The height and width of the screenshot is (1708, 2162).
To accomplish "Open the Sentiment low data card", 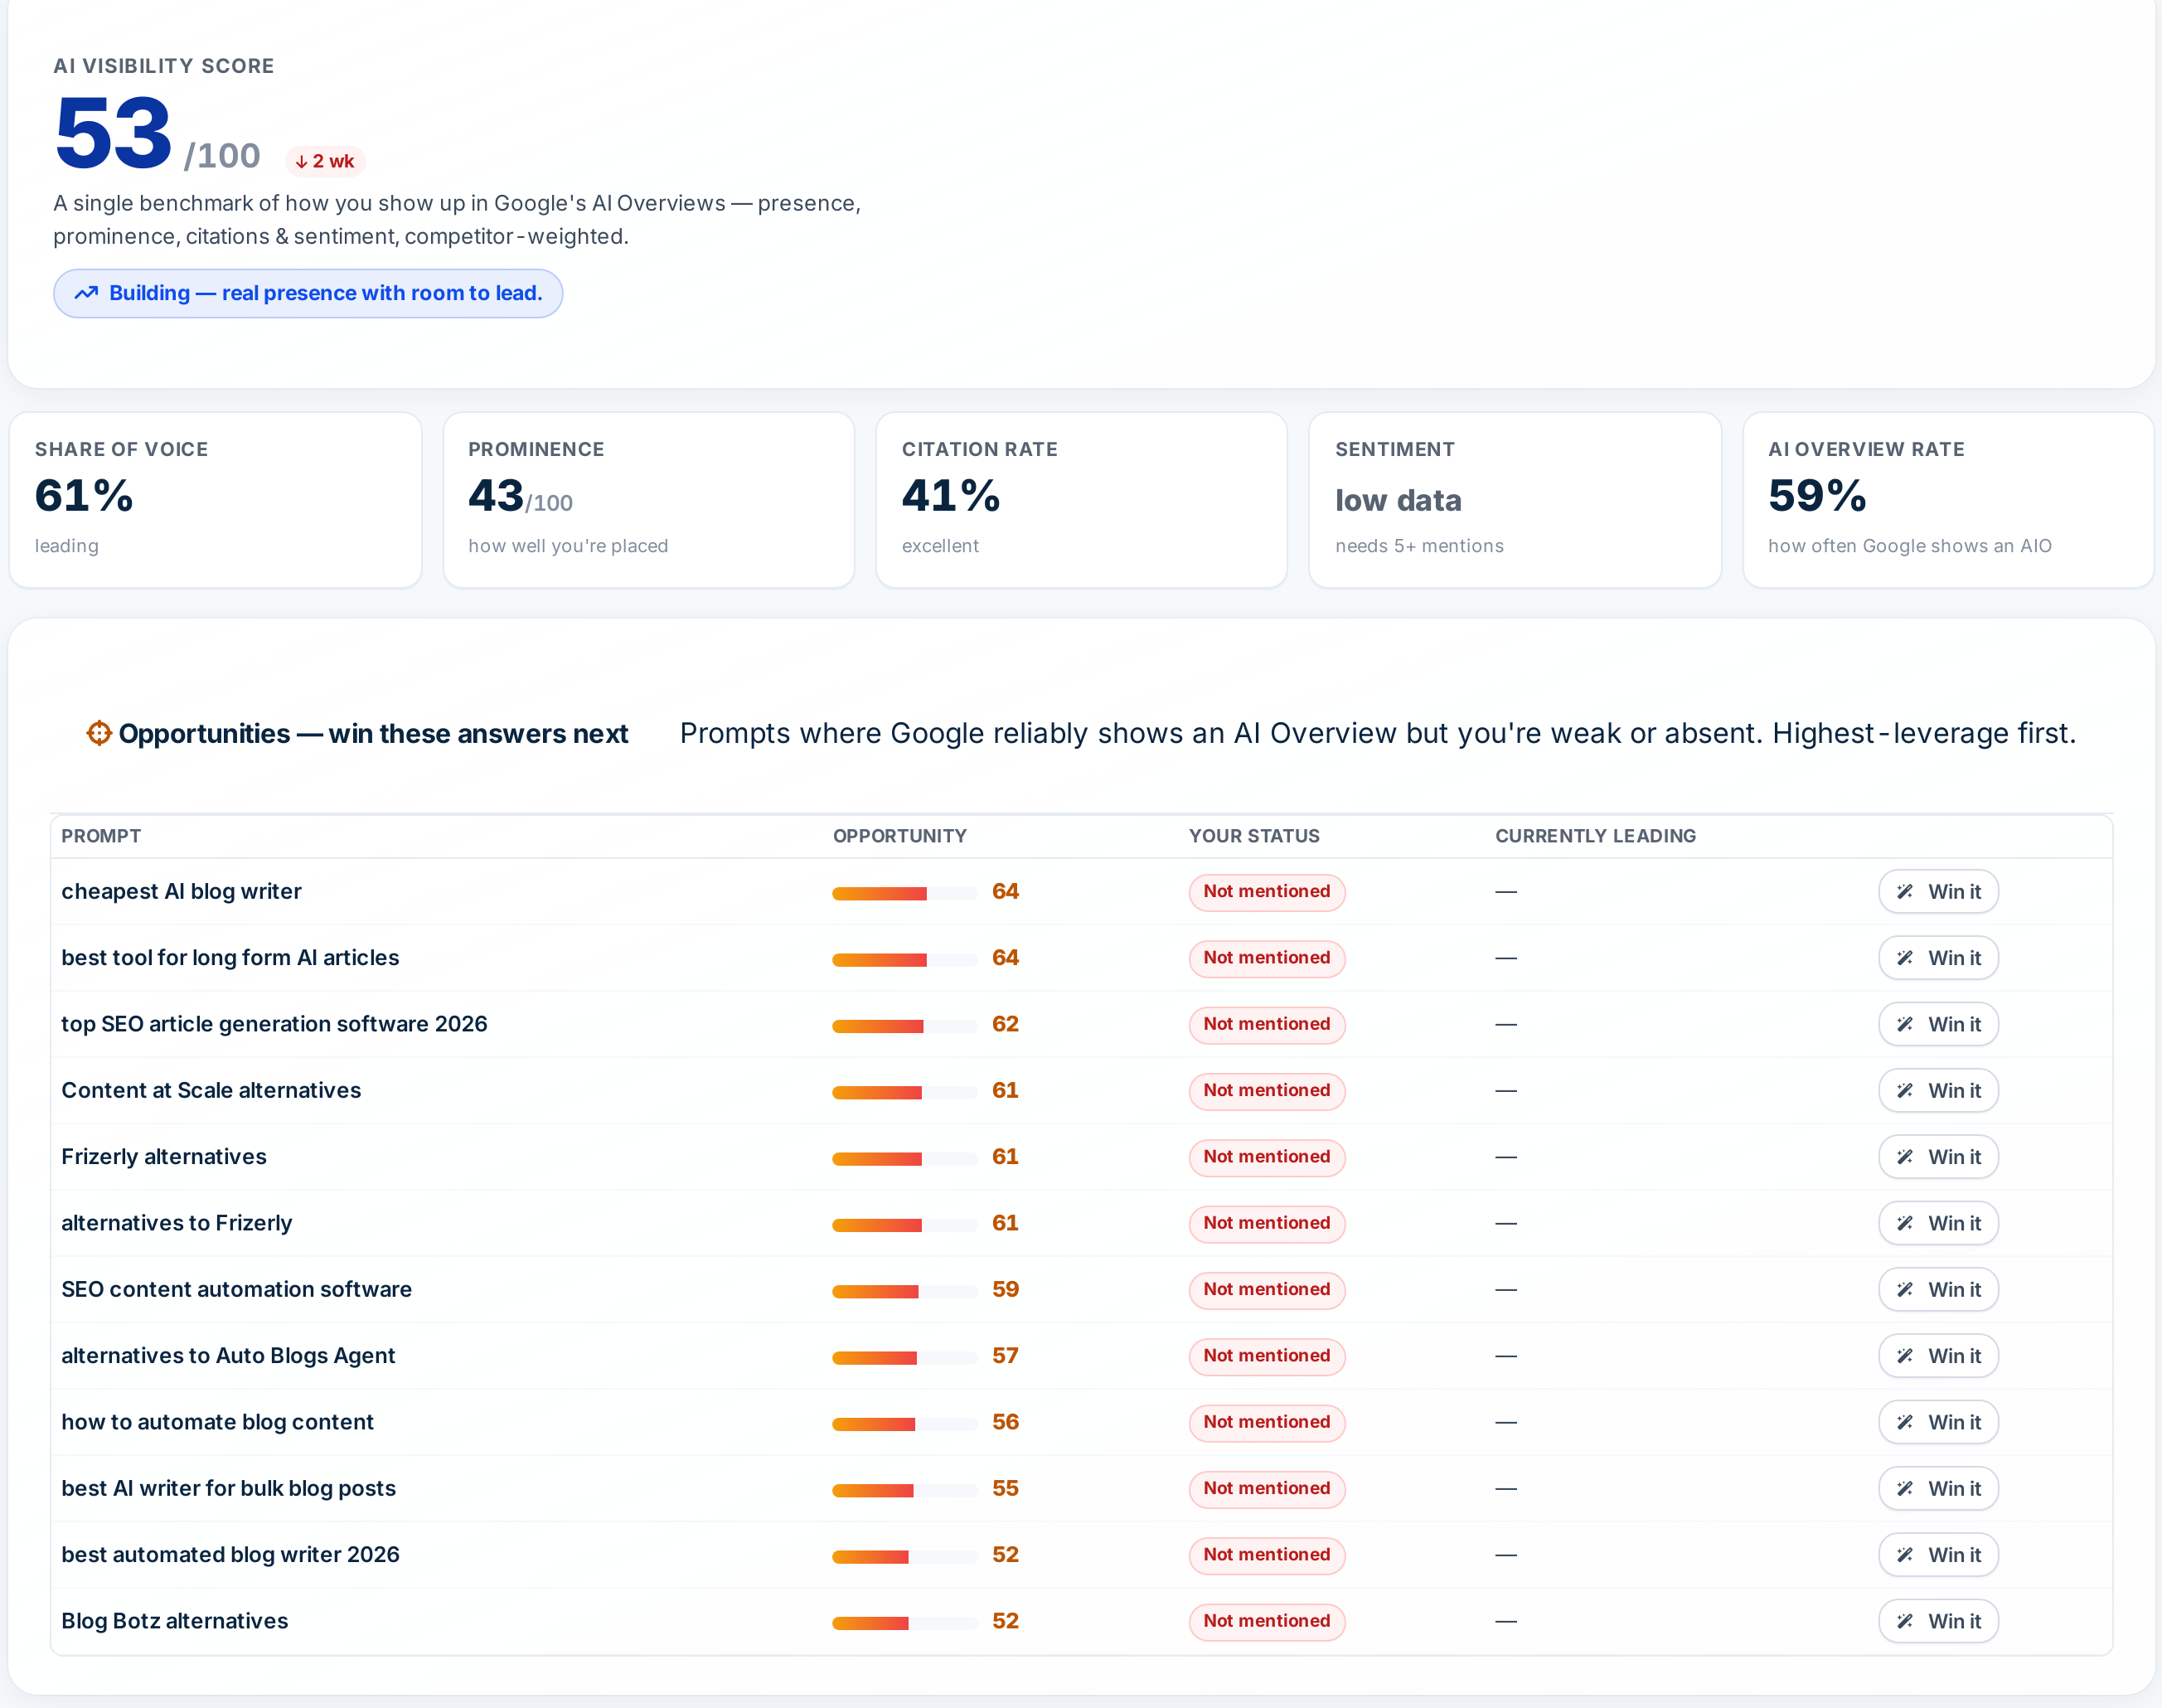I will [x=1514, y=499].
